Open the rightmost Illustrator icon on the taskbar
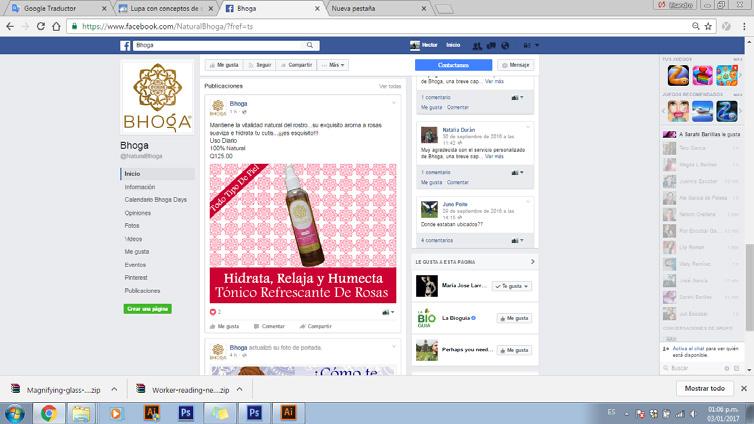754x424 pixels. coord(288,413)
